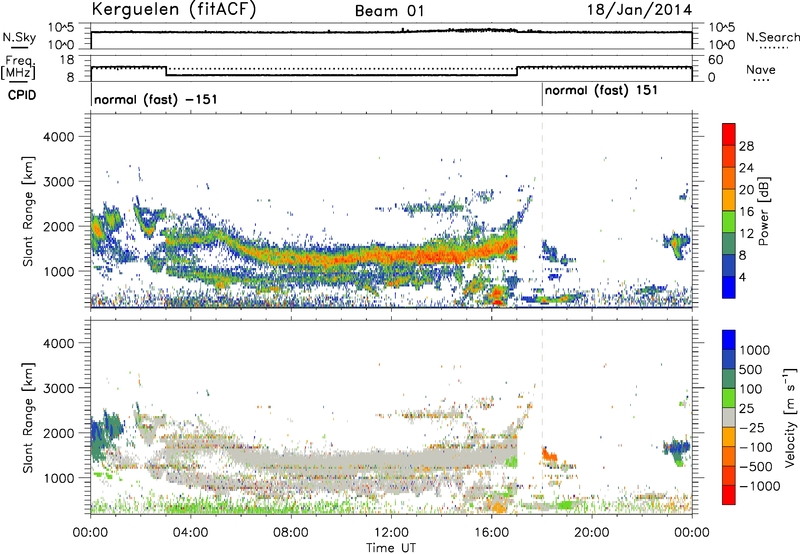Click the "normal (fast) -151" CPID text

(156, 99)
